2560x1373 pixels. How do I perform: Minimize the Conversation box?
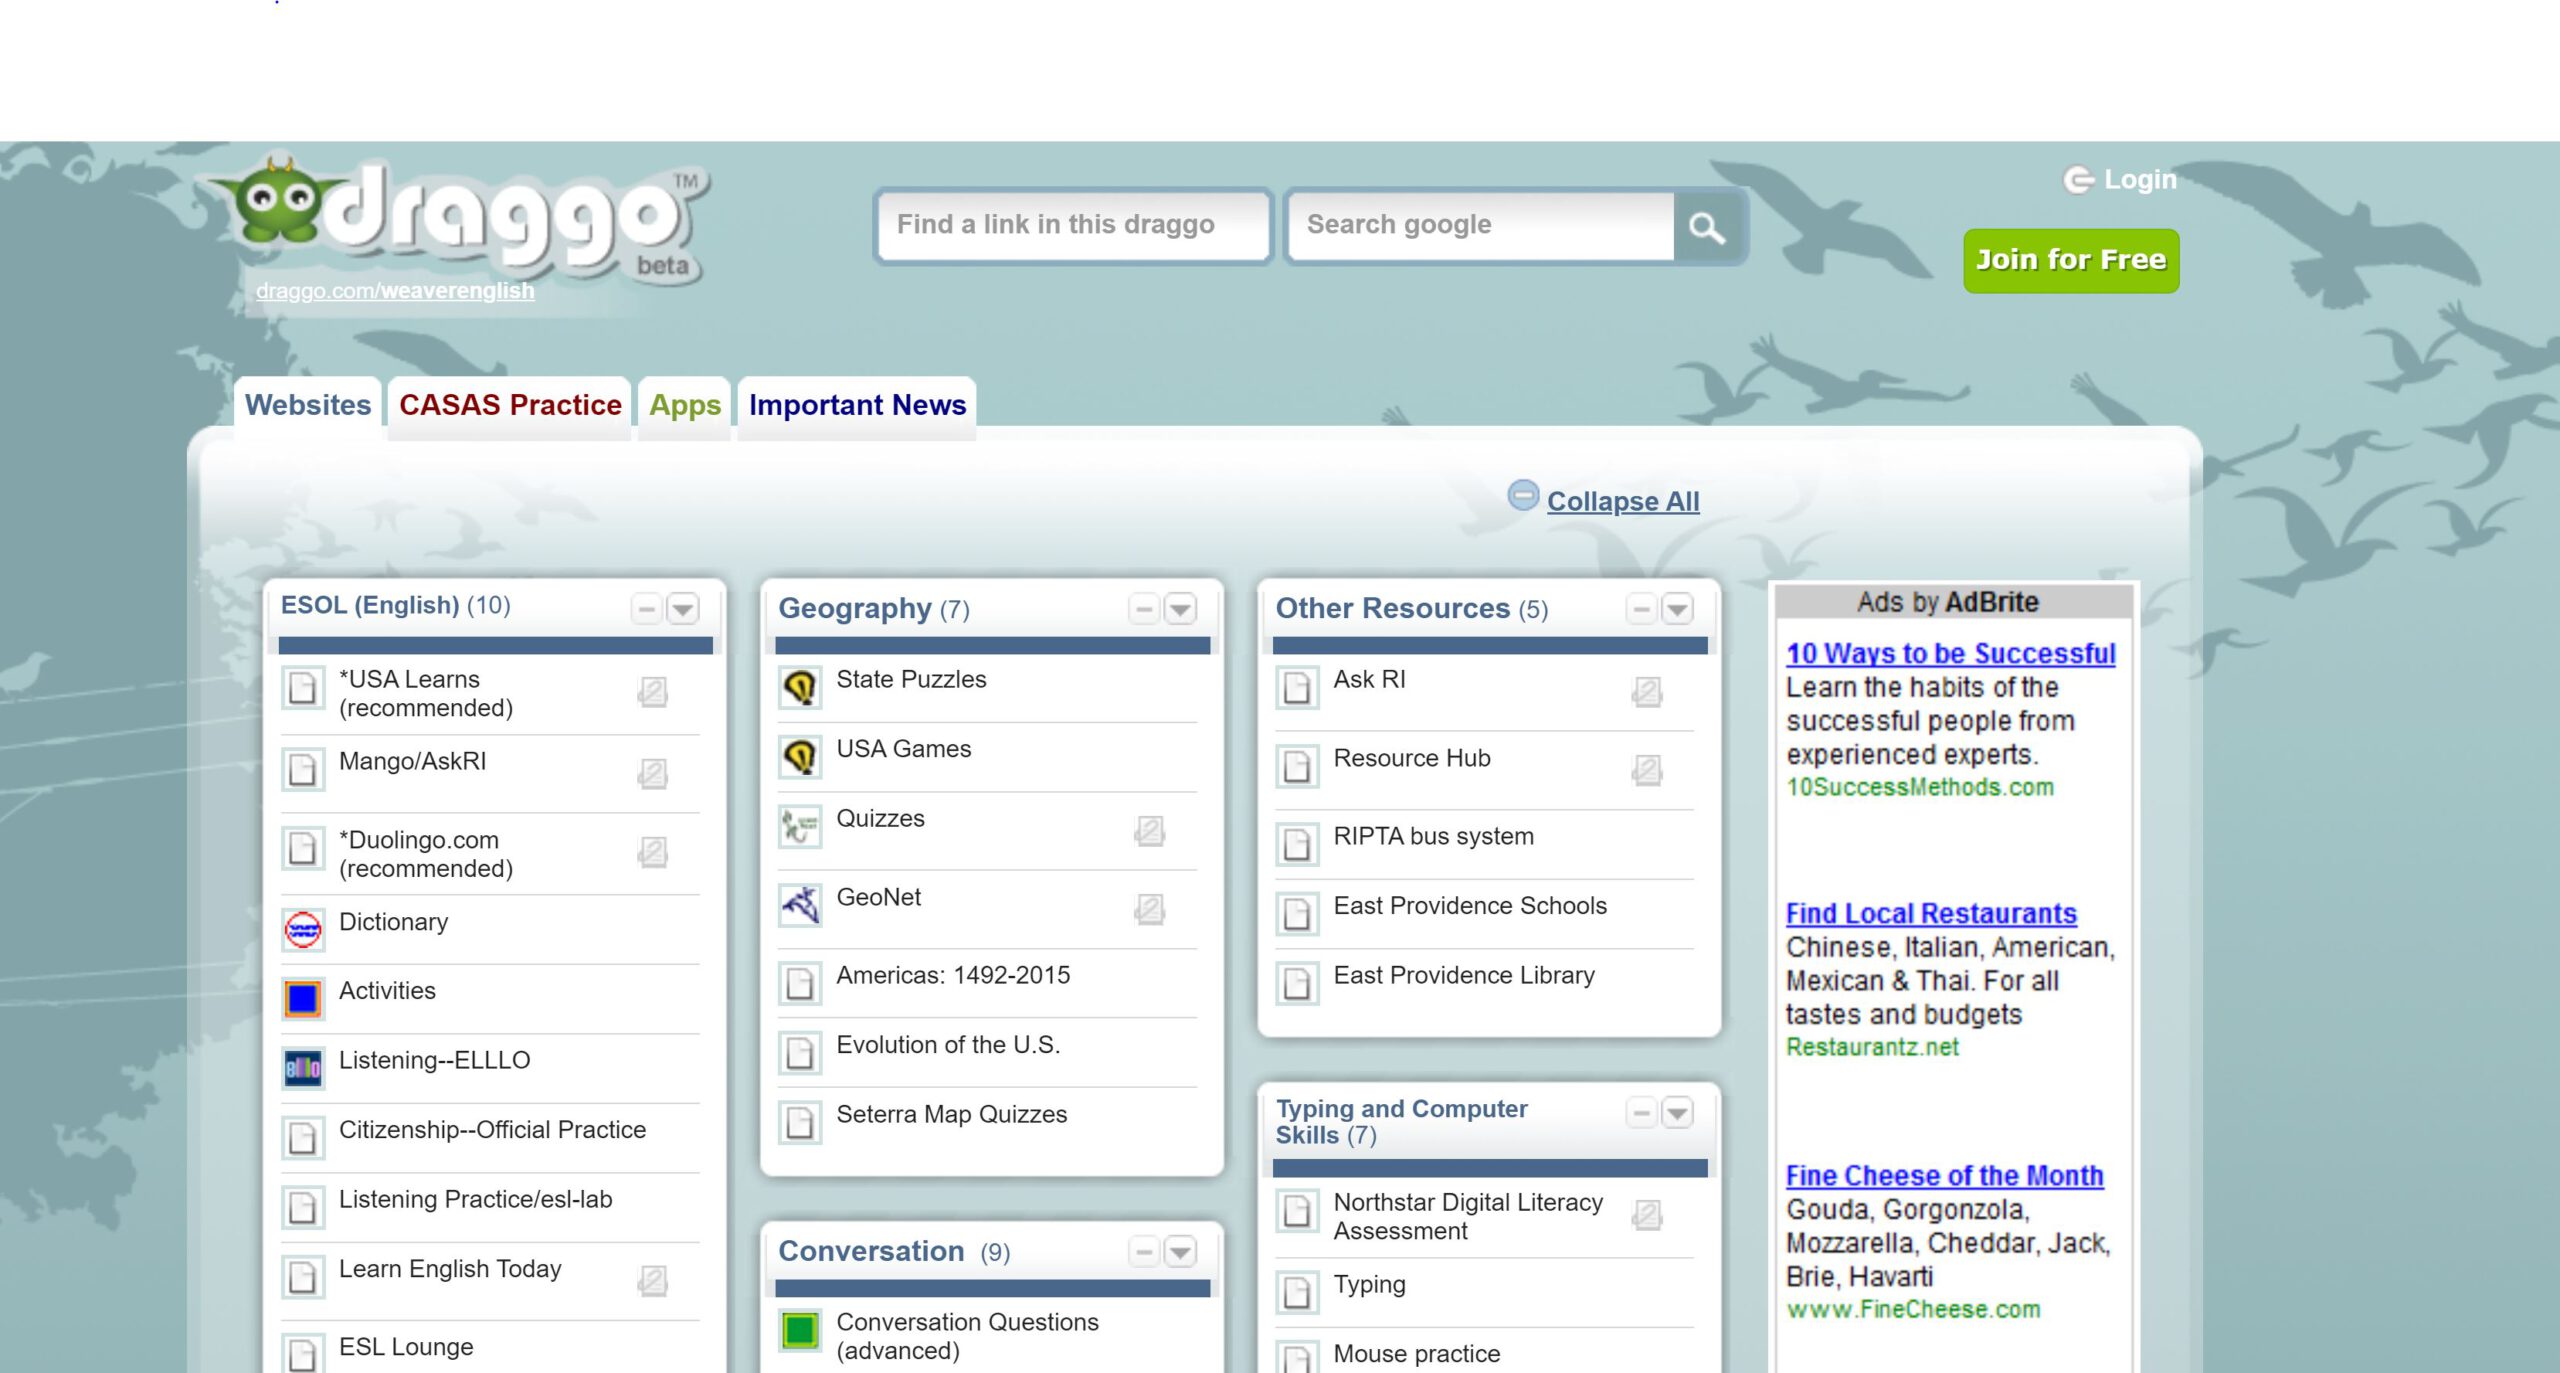tap(1144, 1251)
